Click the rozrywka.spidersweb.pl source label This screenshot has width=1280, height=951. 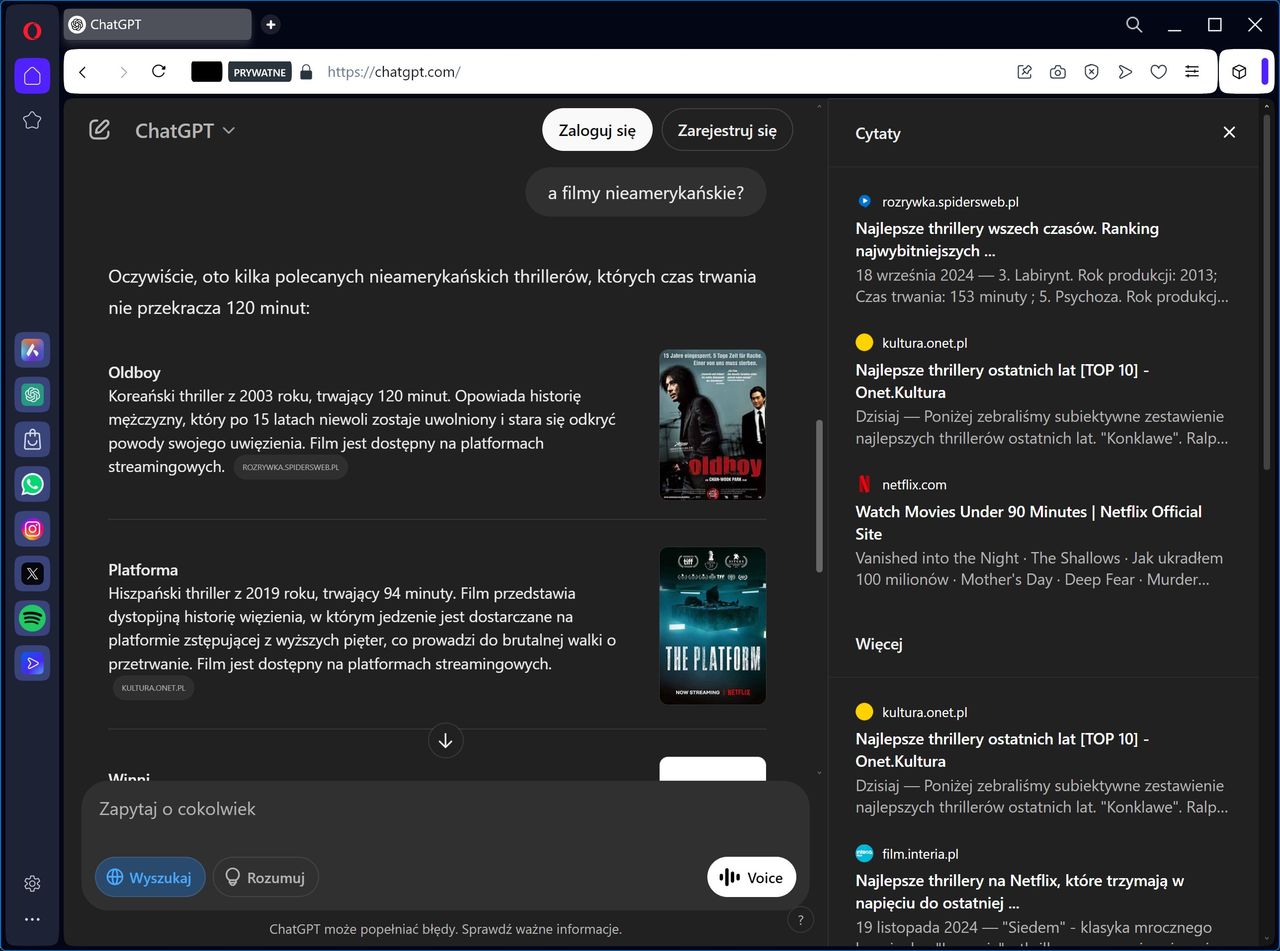click(950, 201)
